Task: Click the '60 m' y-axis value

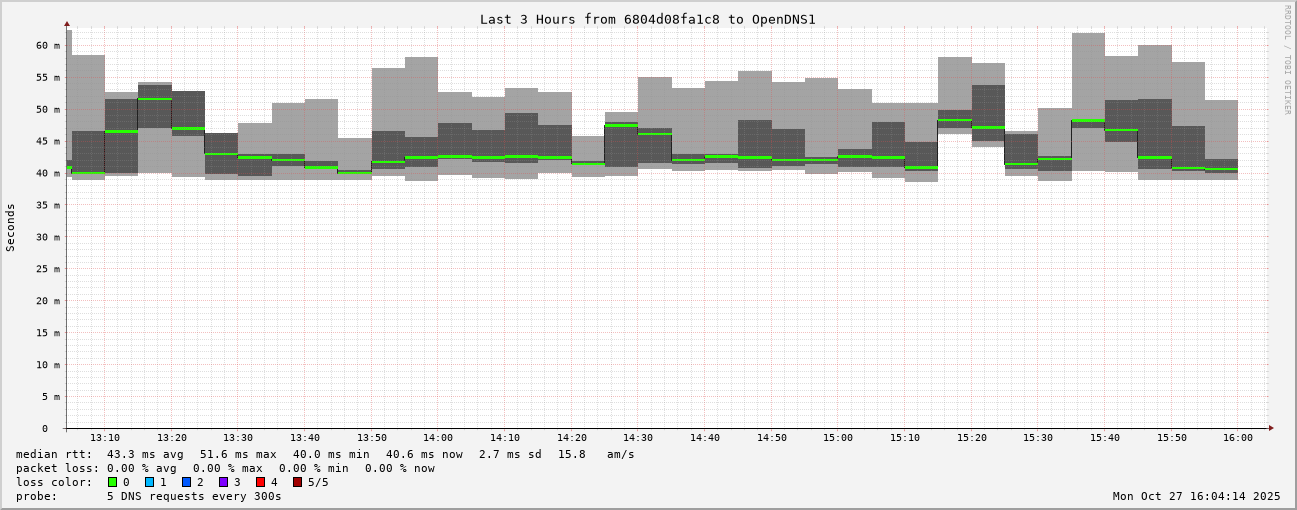Action: point(48,46)
